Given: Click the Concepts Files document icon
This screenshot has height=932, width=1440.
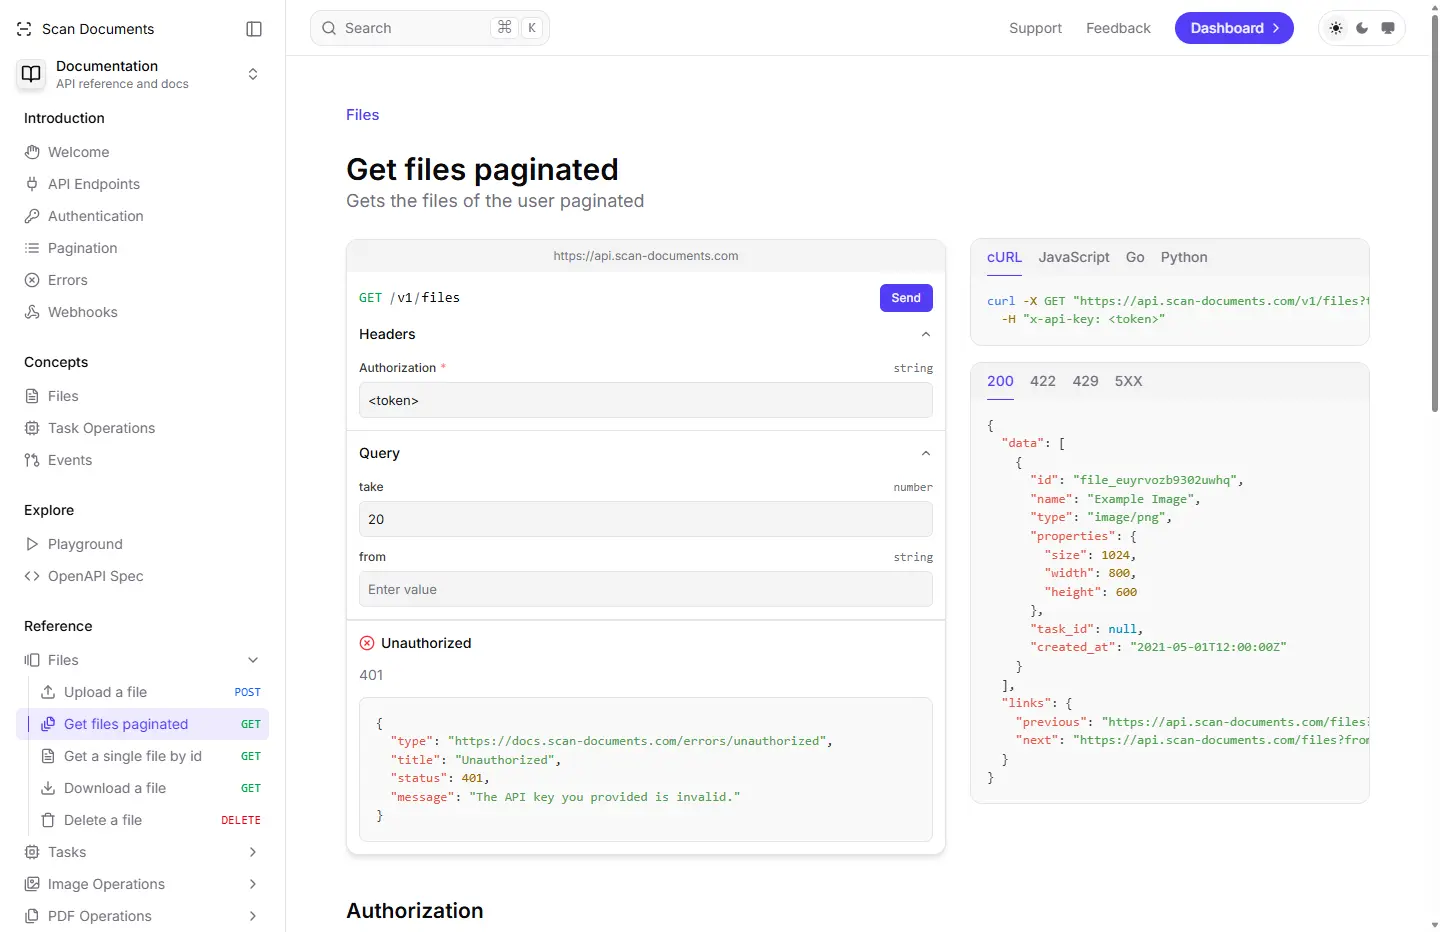Looking at the screenshot, I should (32, 396).
